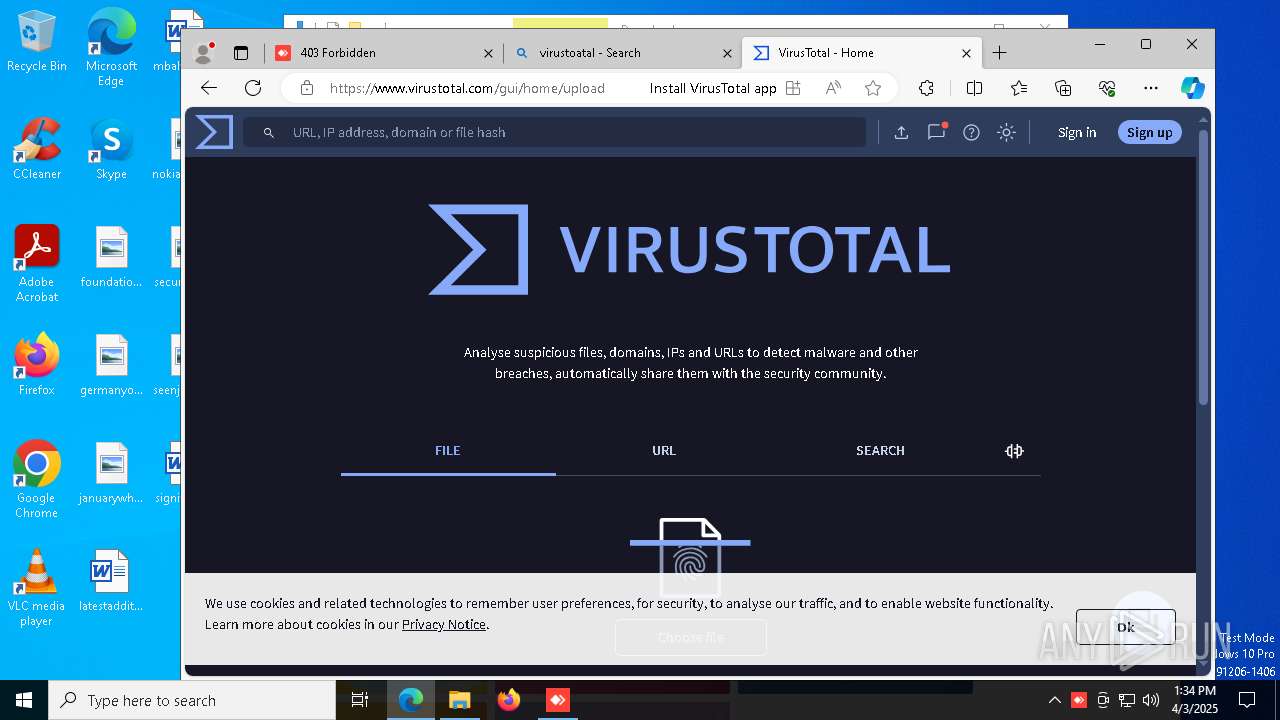Viewport: 1280px width, 720px height.
Task: Open the Privacy Notice link
Action: click(444, 624)
